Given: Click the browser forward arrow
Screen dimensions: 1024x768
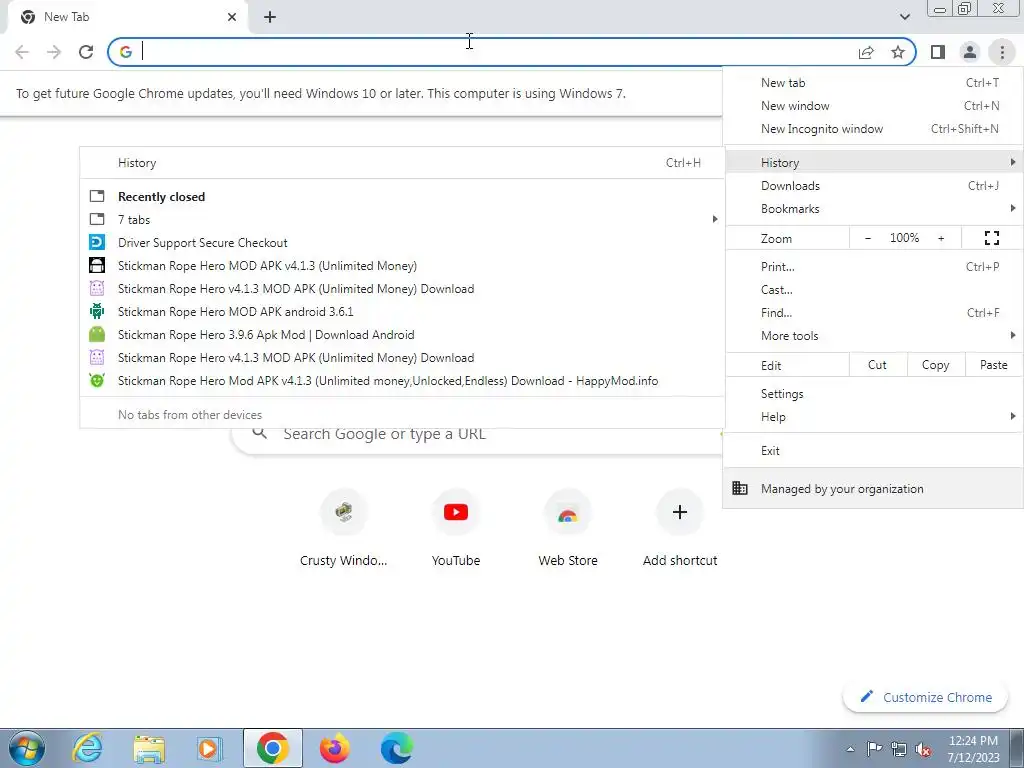Looking at the screenshot, I should (x=54, y=52).
